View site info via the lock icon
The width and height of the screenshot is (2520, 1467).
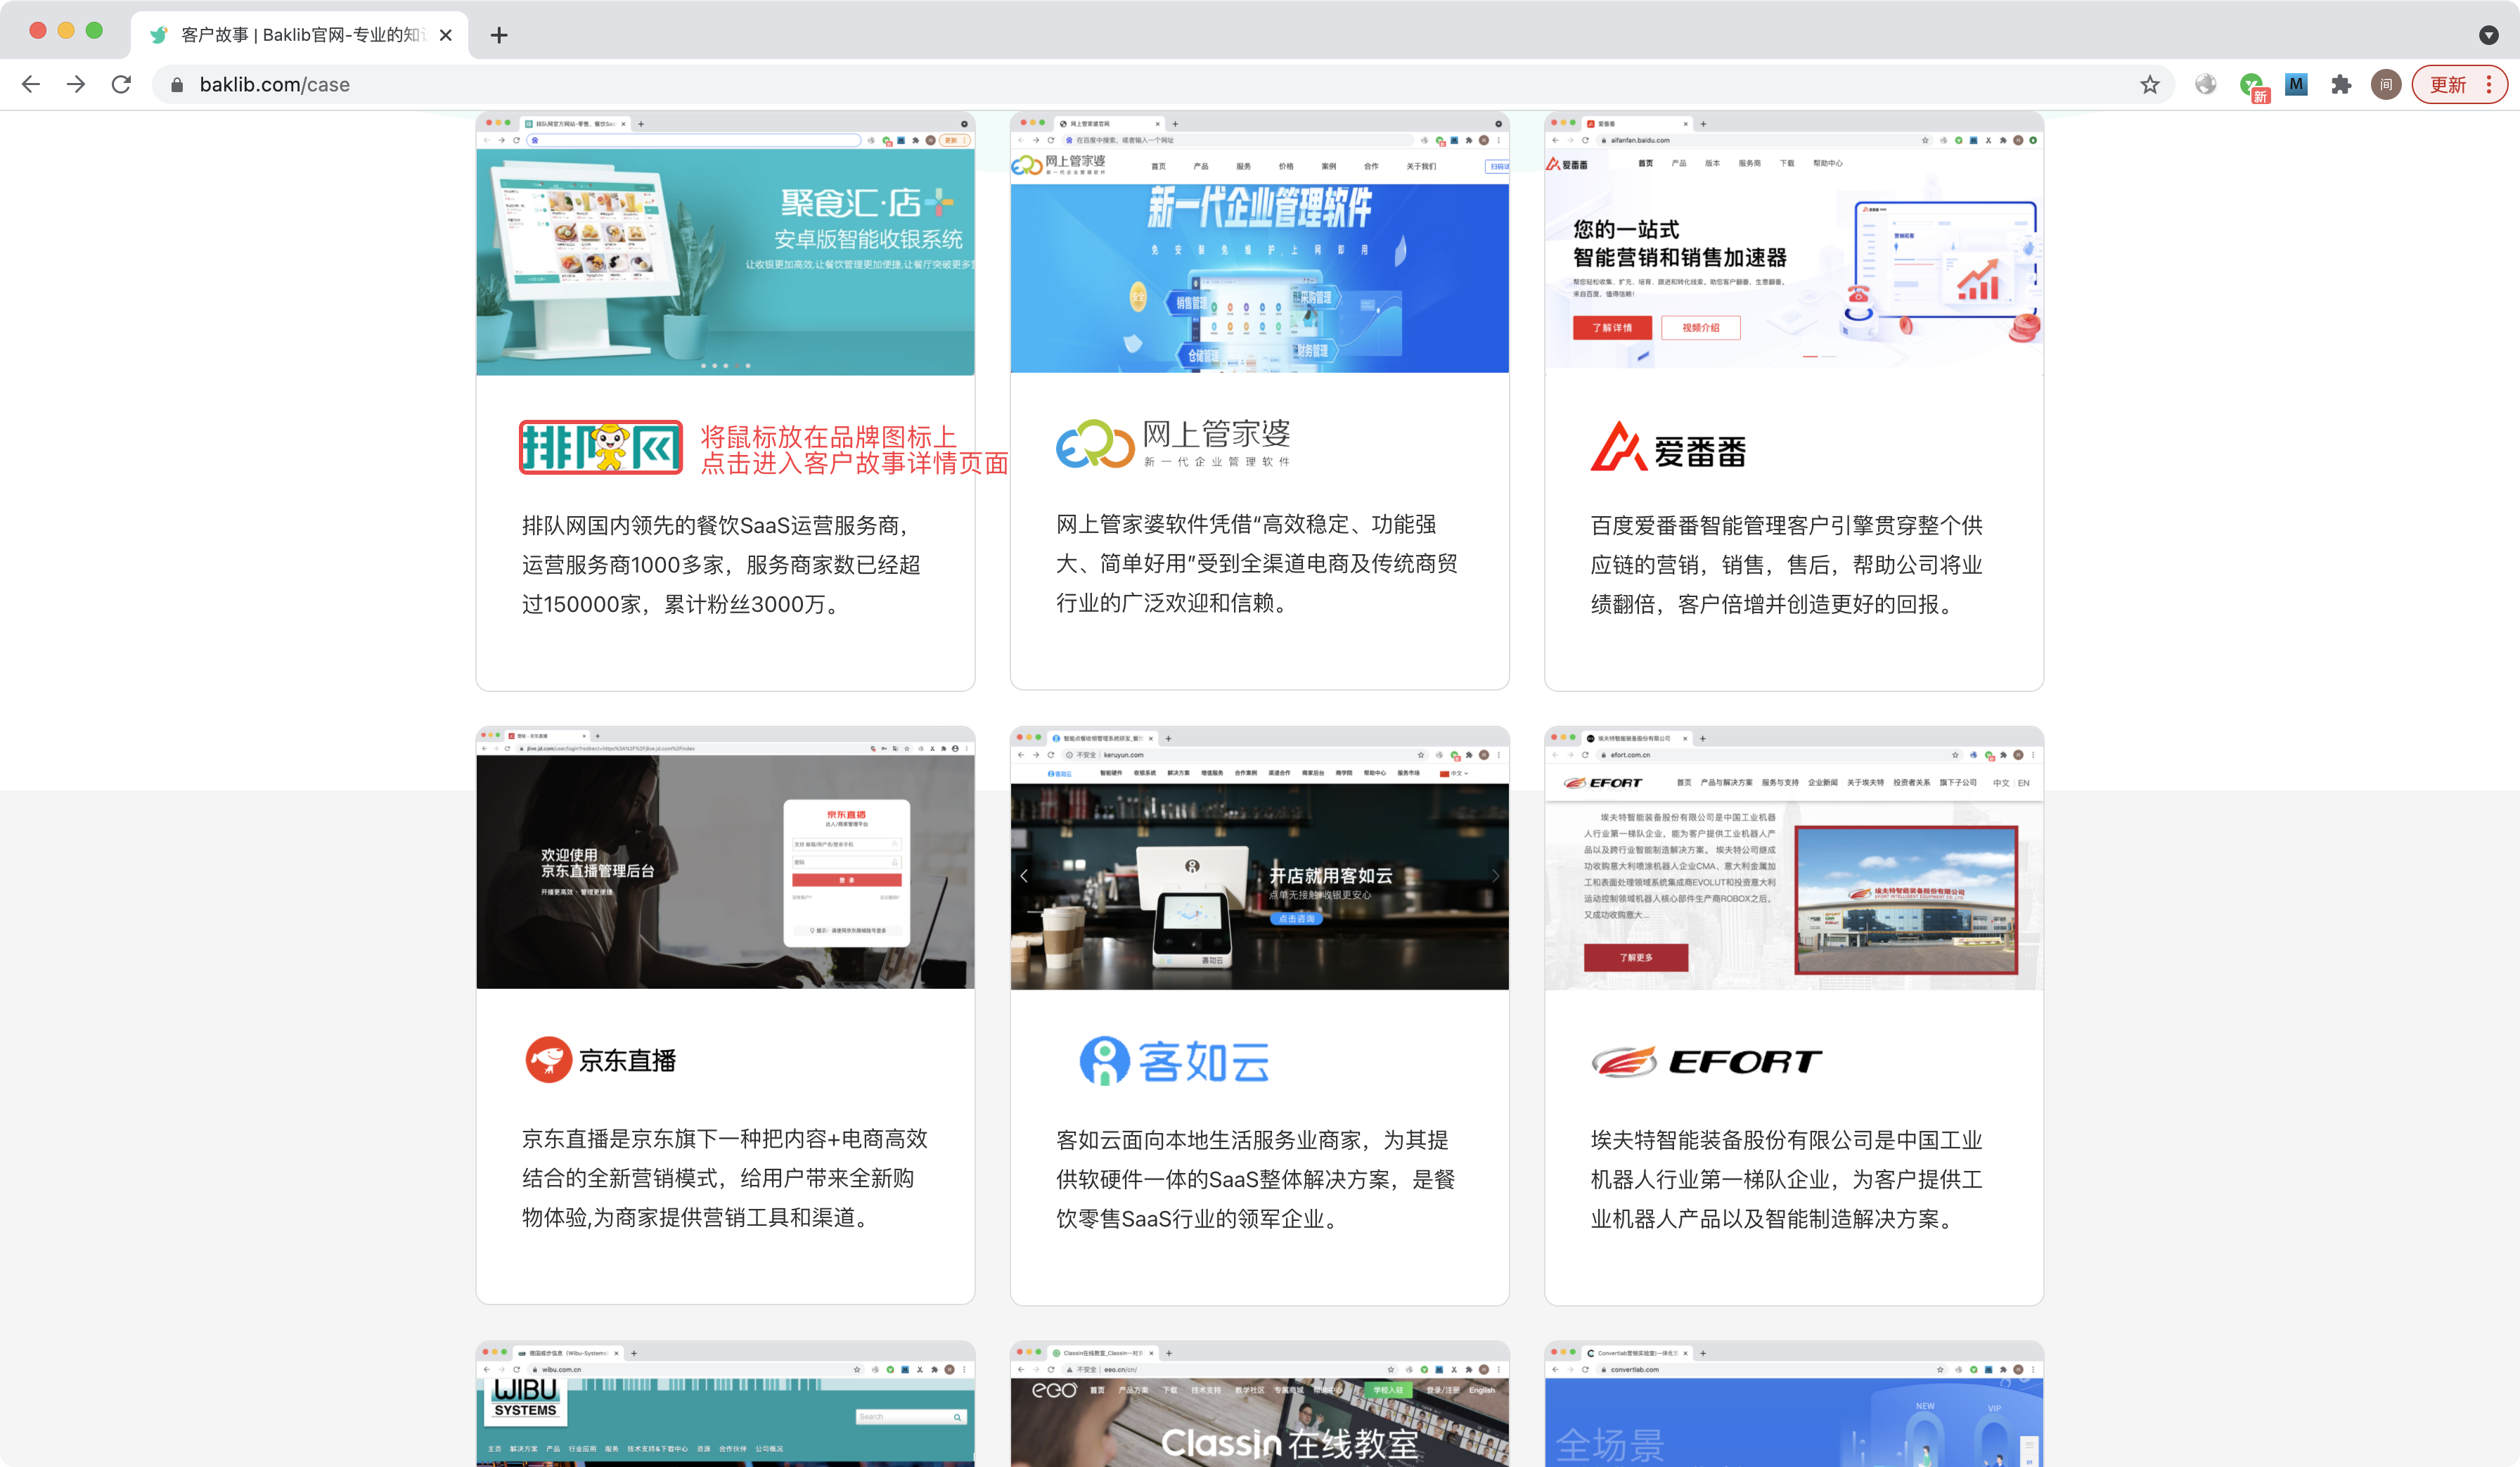coord(177,85)
